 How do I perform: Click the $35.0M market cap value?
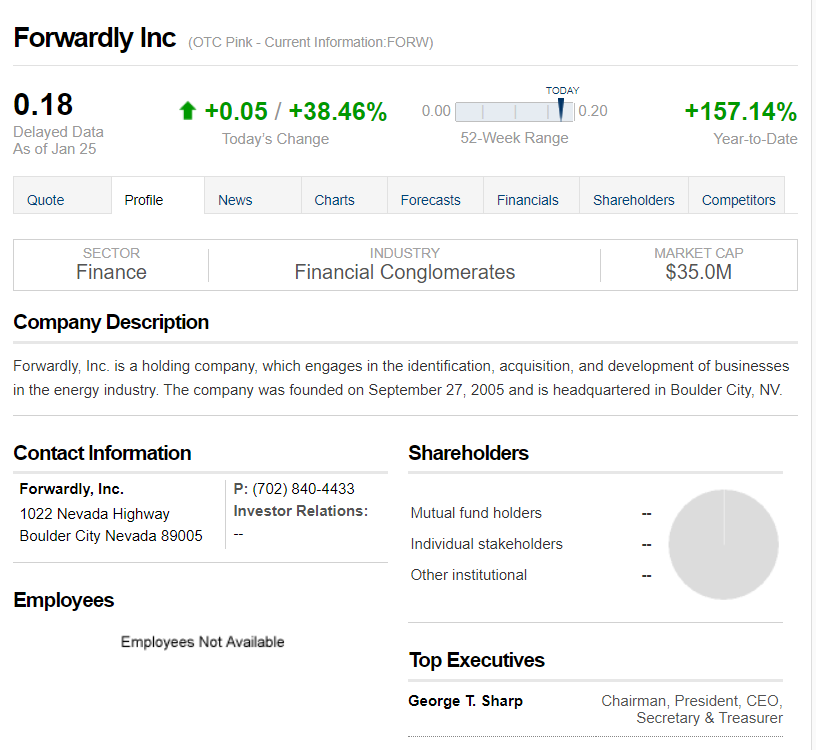[x=699, y=272]
